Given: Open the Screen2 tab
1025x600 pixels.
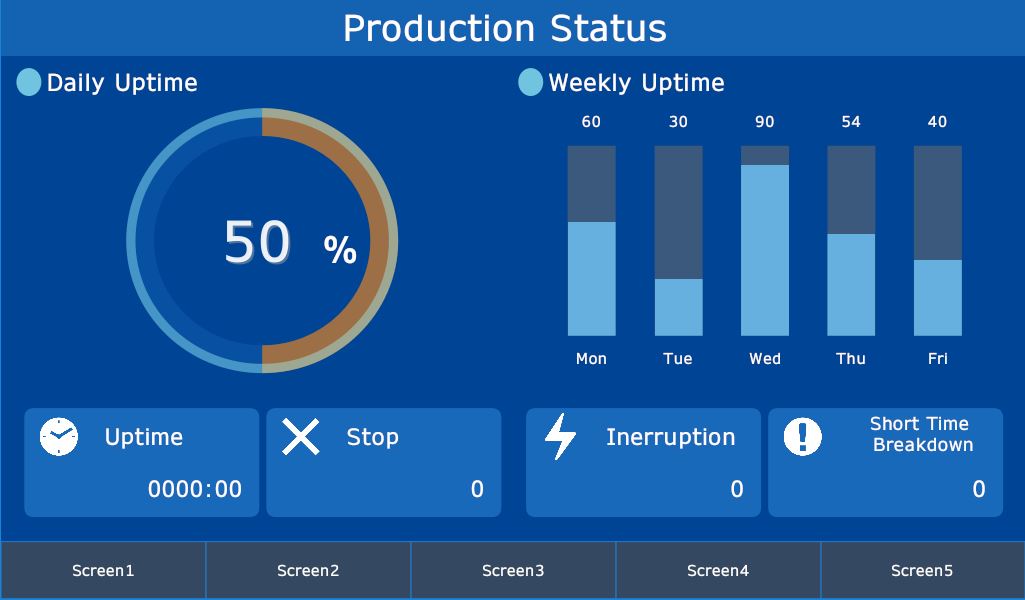Looking at the screenshot, I should coord(308,571).
